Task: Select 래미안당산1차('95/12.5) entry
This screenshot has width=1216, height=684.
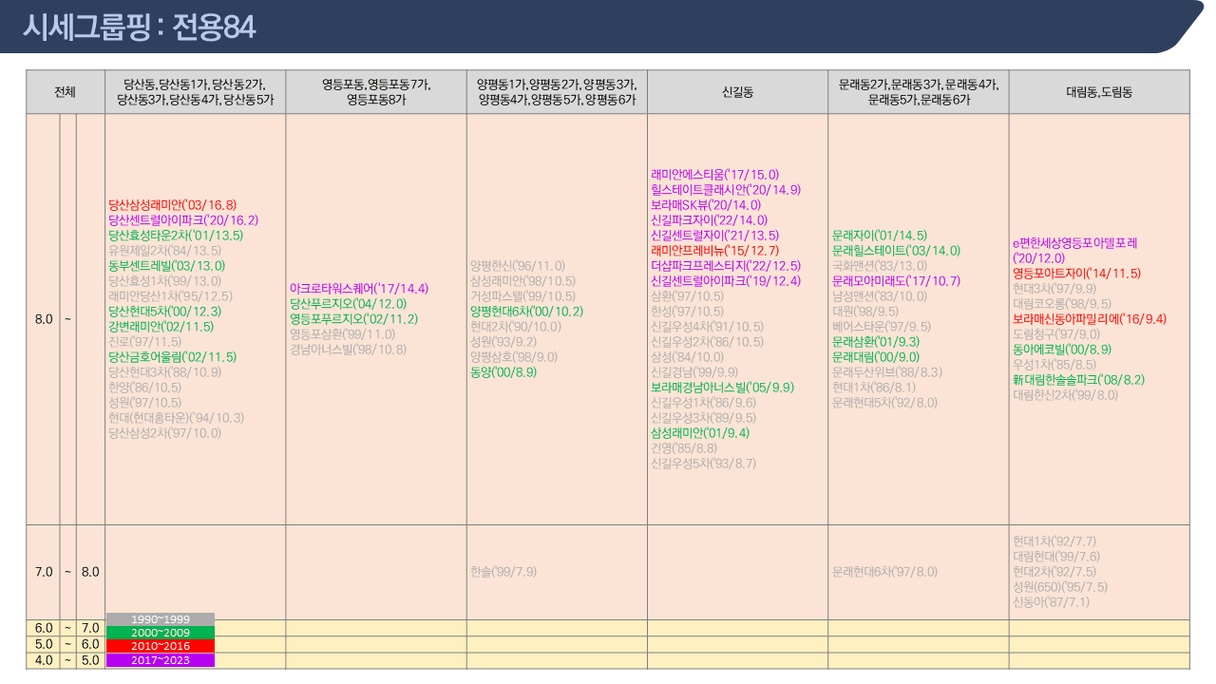Action: tap(170, 296)
